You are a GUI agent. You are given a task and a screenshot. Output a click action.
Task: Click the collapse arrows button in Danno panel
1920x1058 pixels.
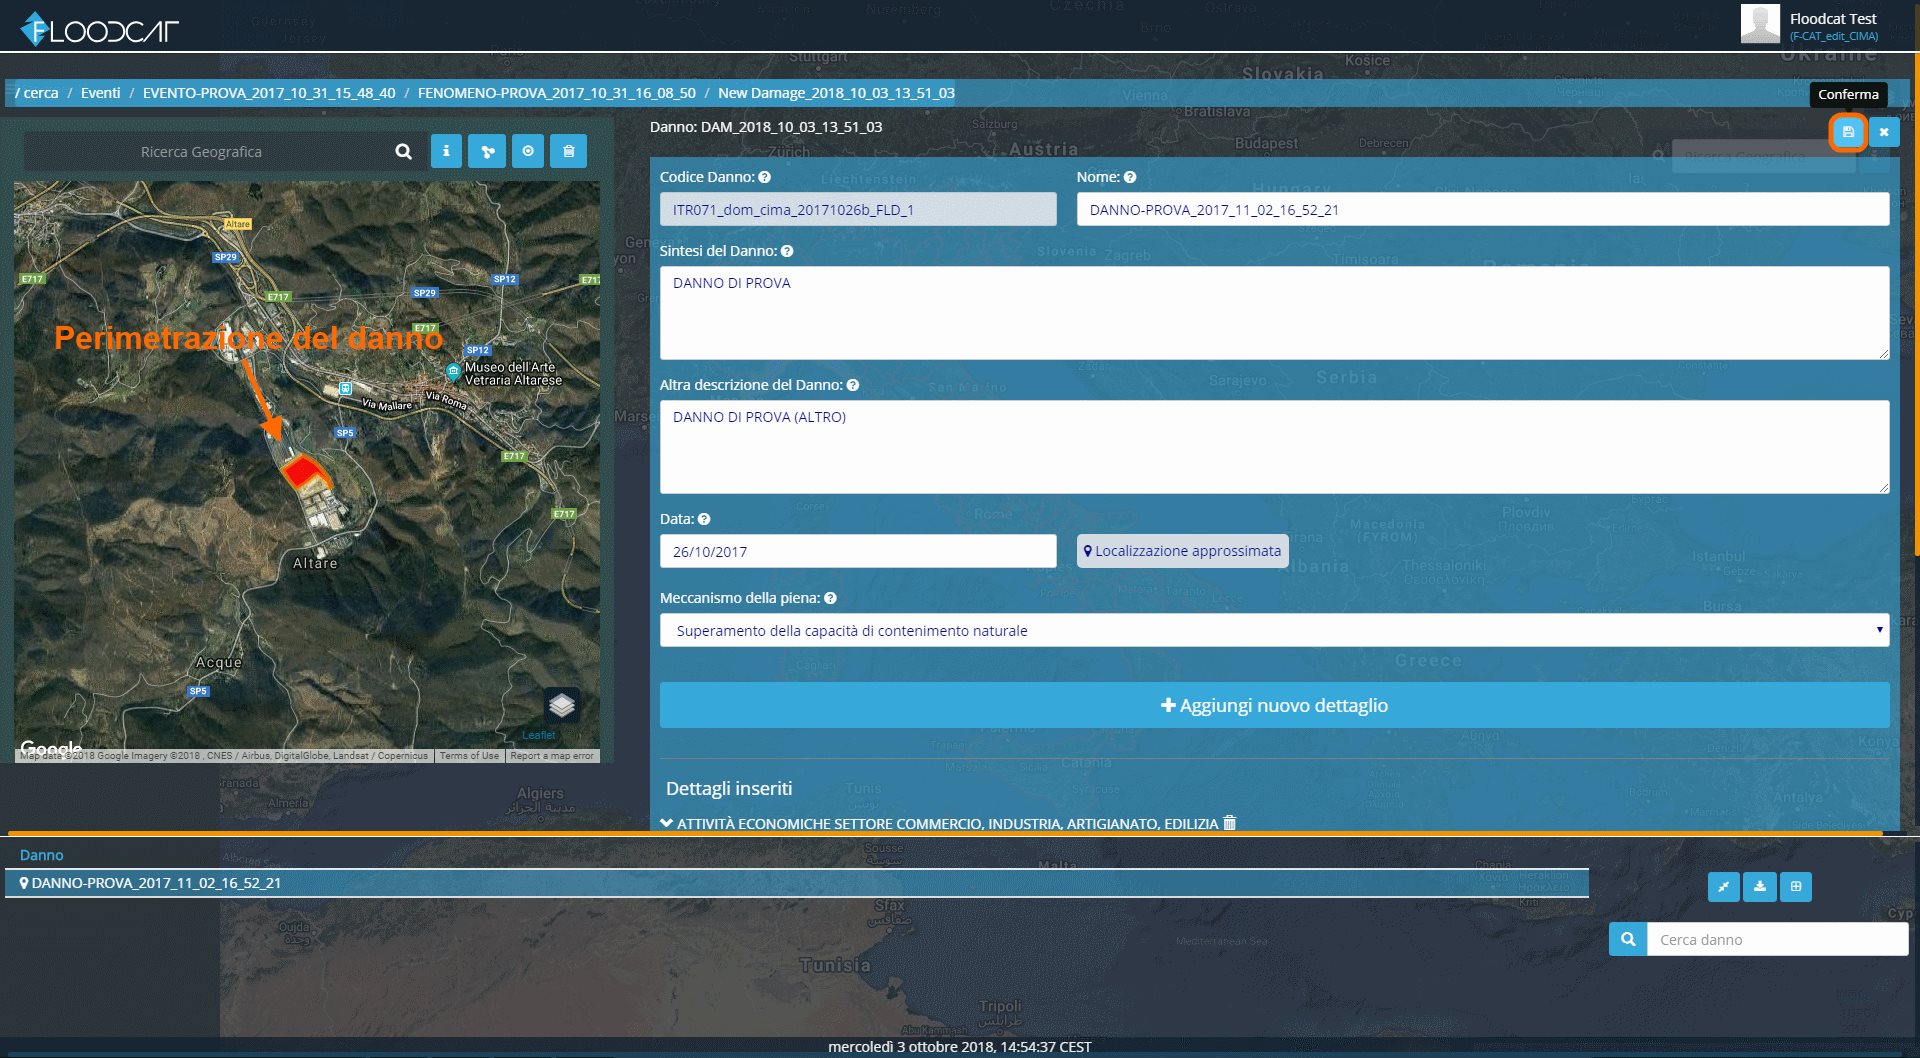click(1724, 886)
